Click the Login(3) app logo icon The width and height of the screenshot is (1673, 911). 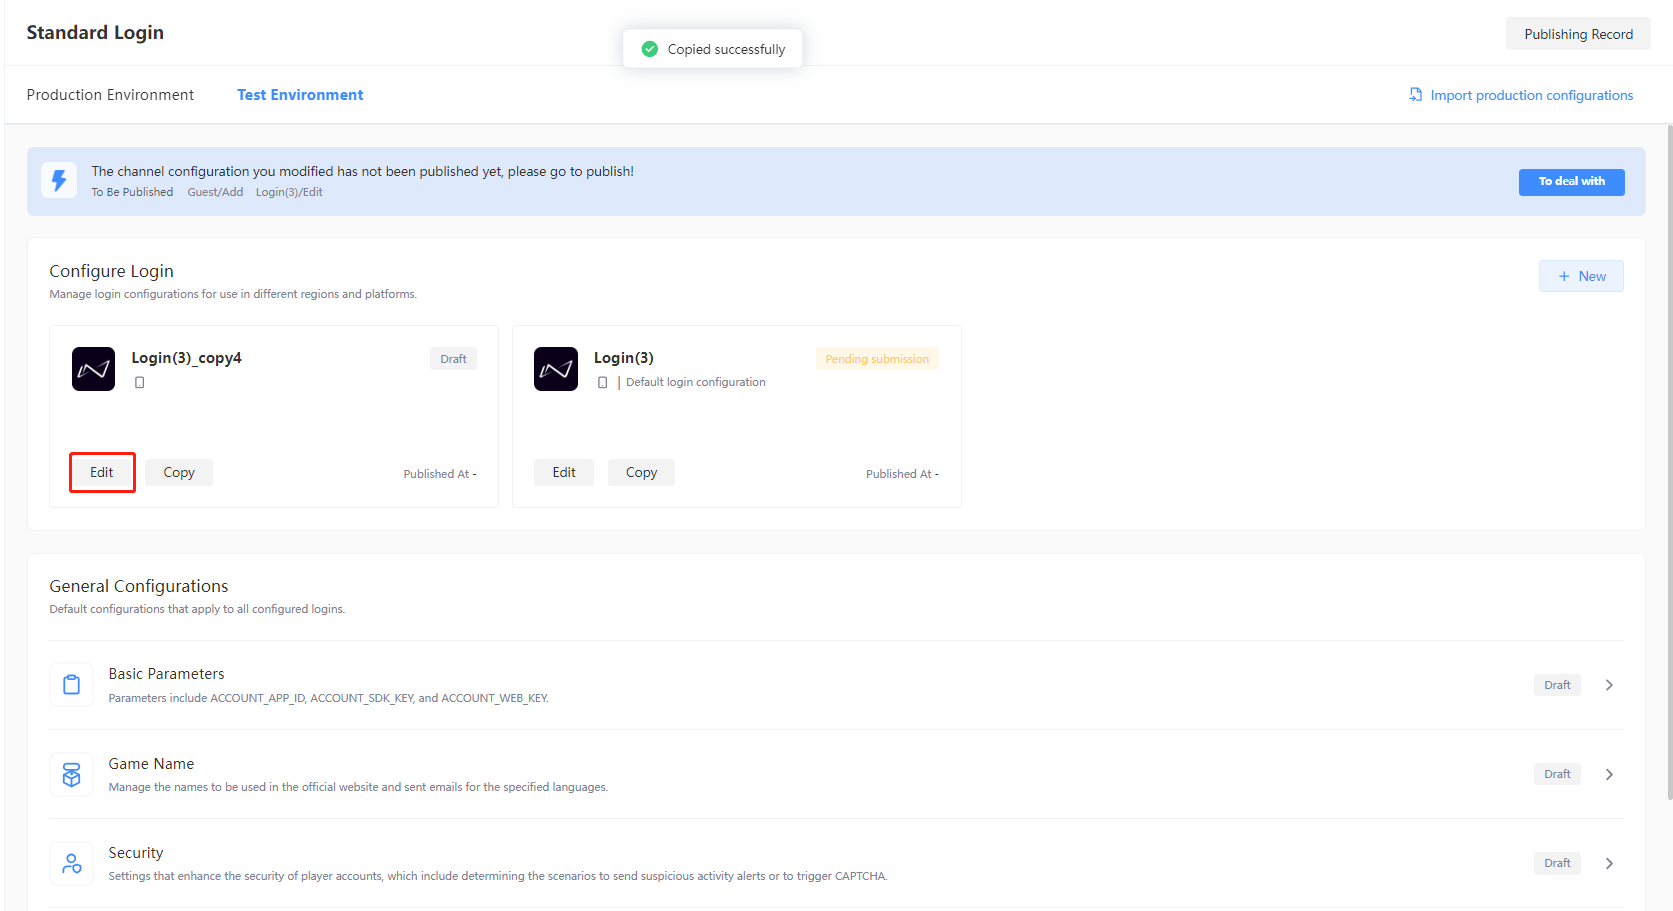click(x=556, y=369)
